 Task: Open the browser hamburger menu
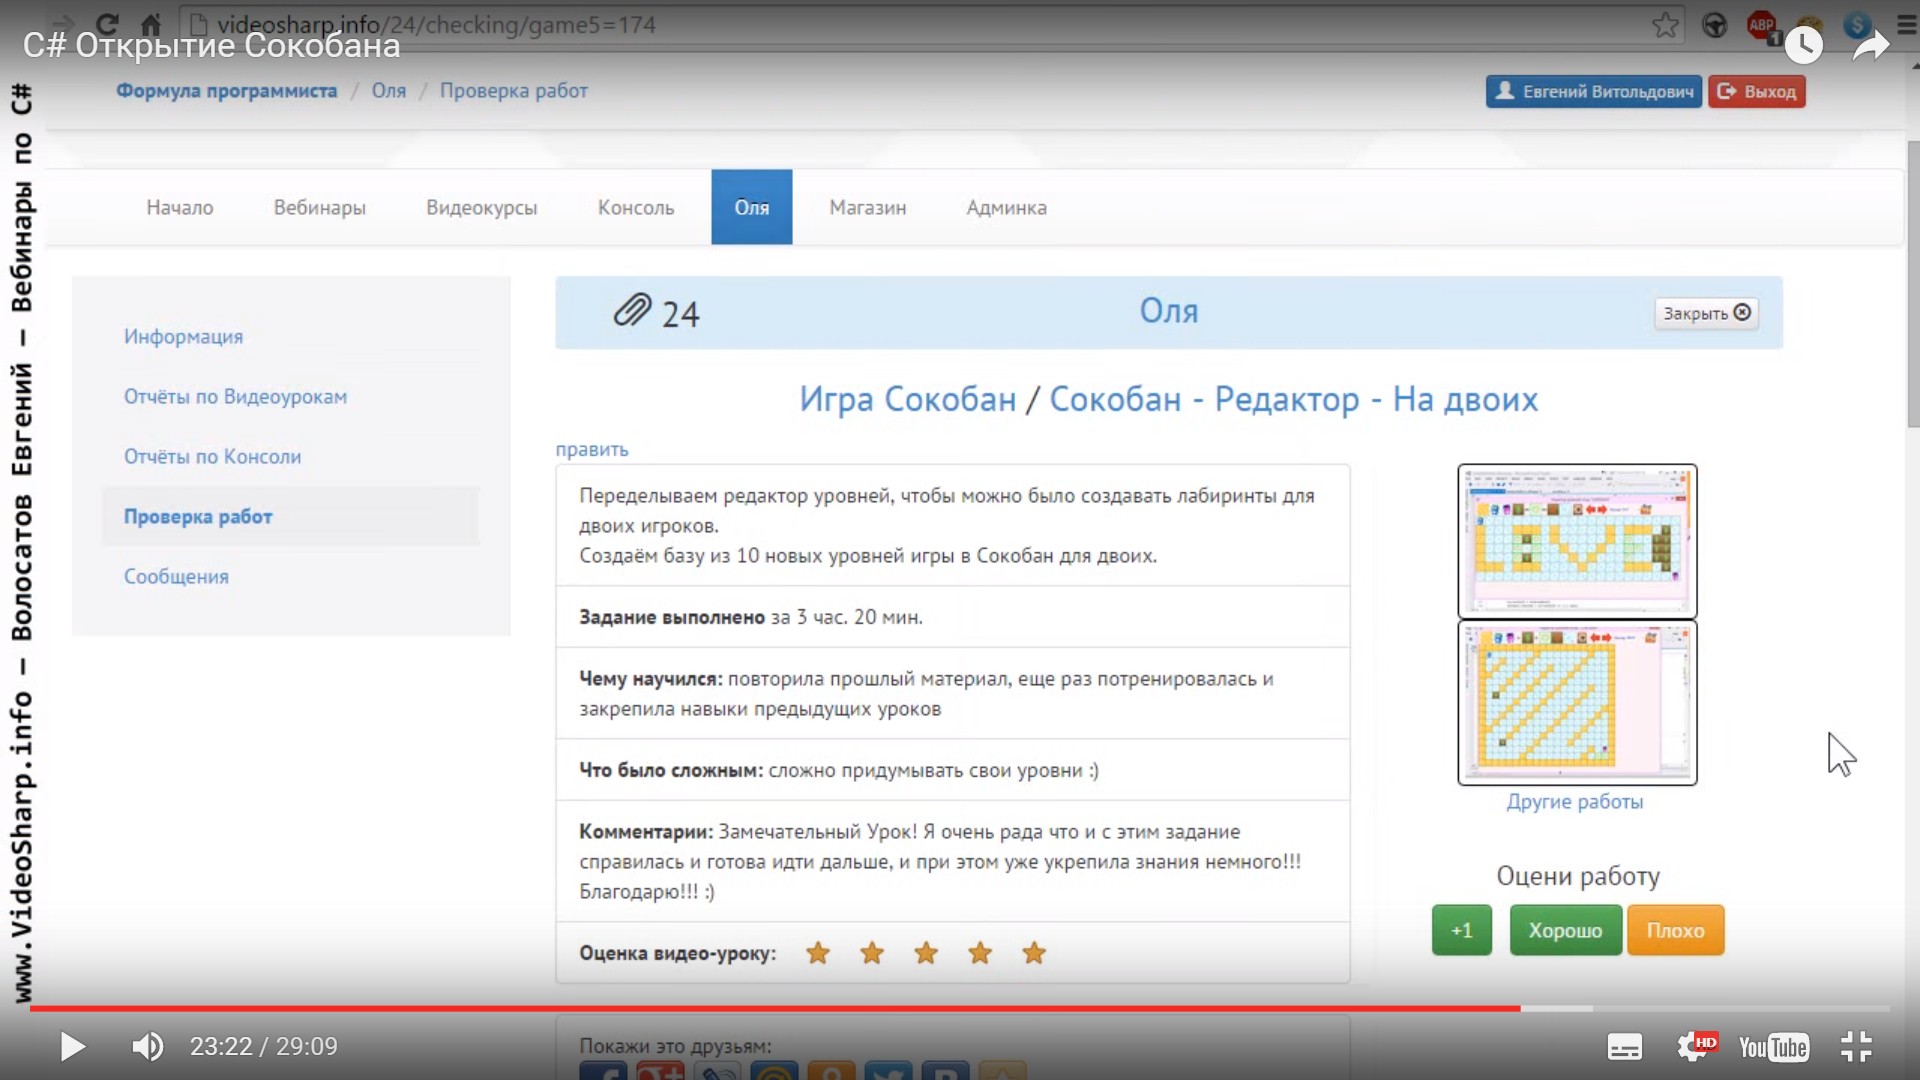click(x=1907, y=25)
